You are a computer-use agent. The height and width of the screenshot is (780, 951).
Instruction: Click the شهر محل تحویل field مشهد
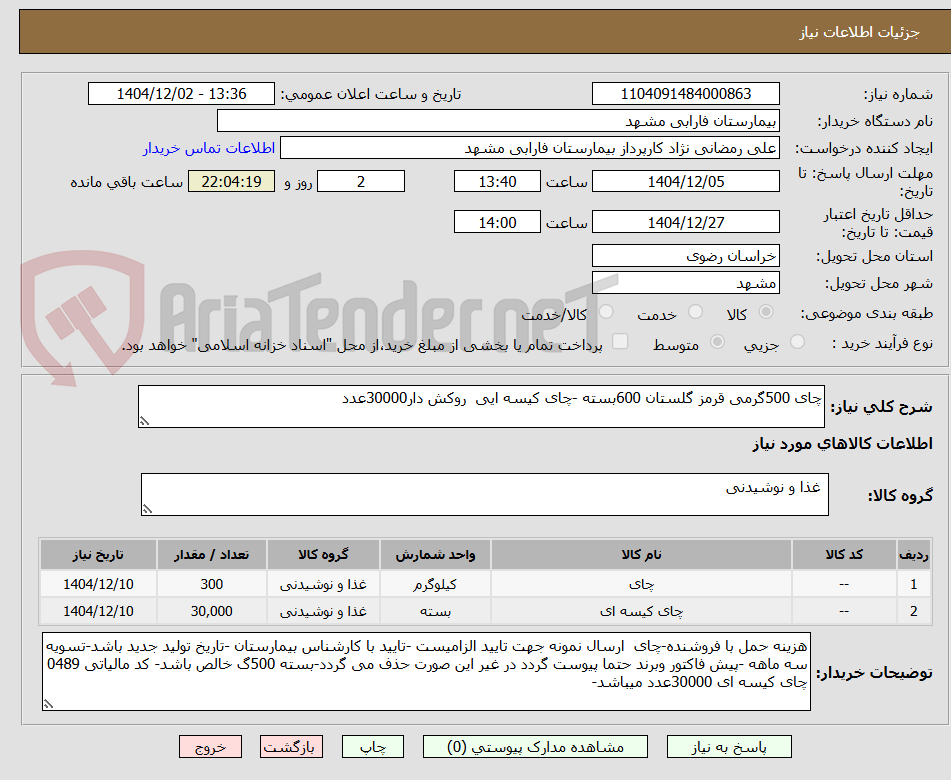coord(685,283)
